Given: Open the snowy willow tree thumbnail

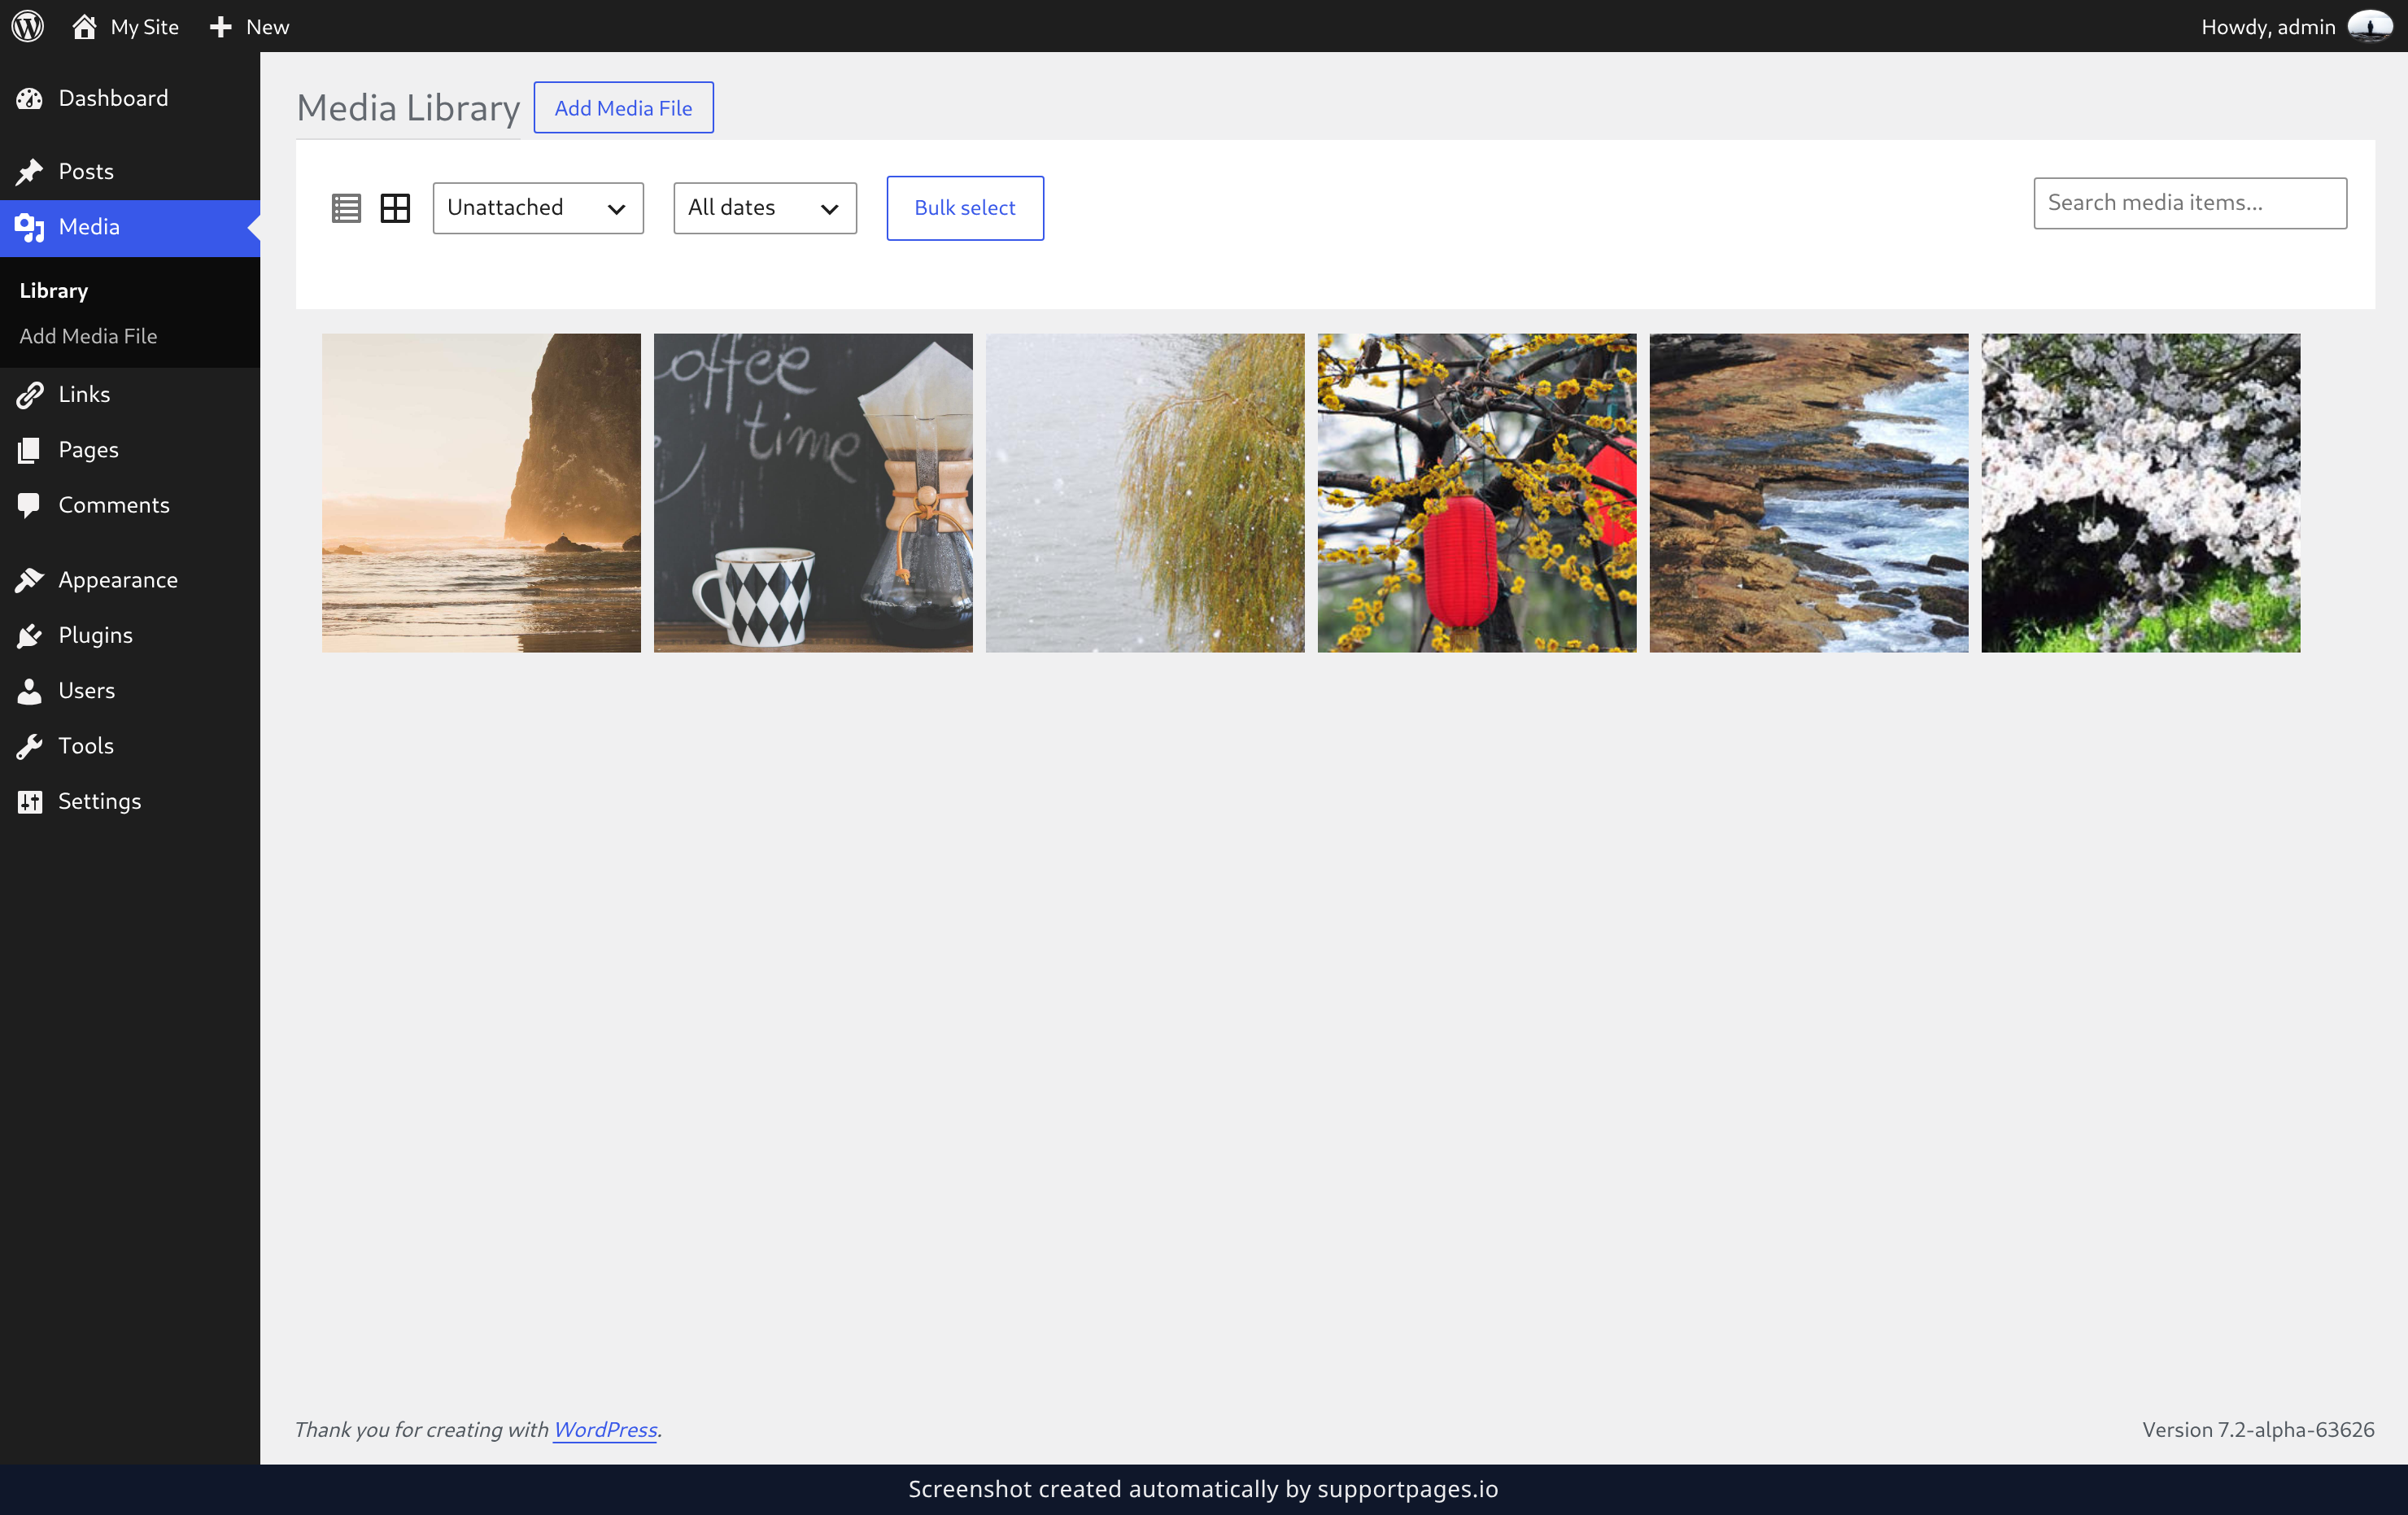Looking at the screenshot, I should point(1145,493).
